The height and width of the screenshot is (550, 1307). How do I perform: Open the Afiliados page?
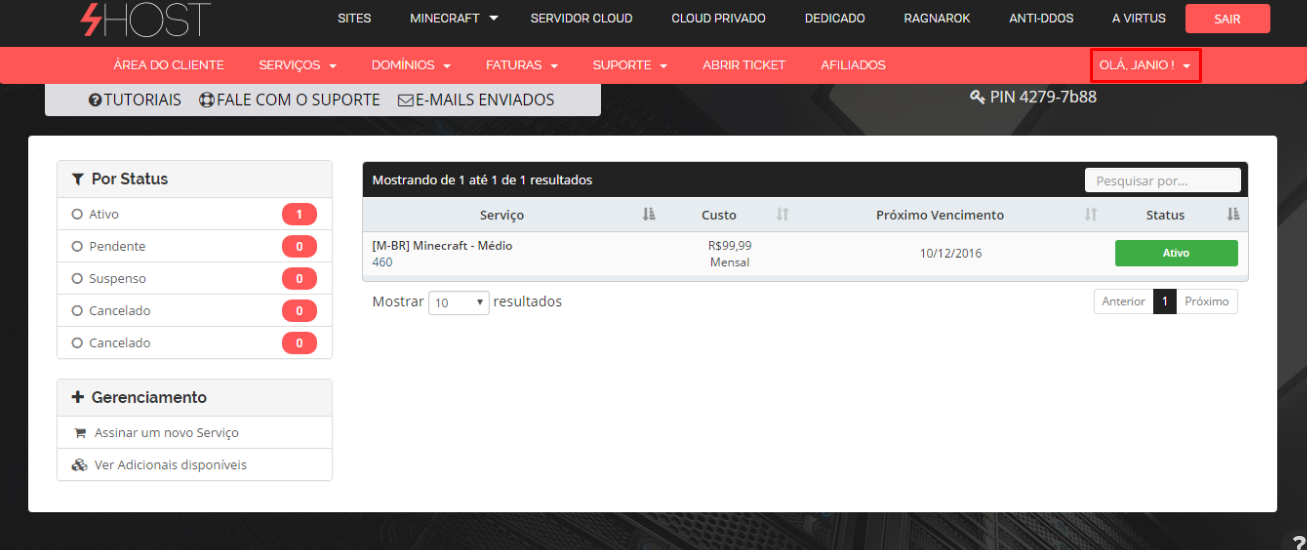(x=853, y=65)
